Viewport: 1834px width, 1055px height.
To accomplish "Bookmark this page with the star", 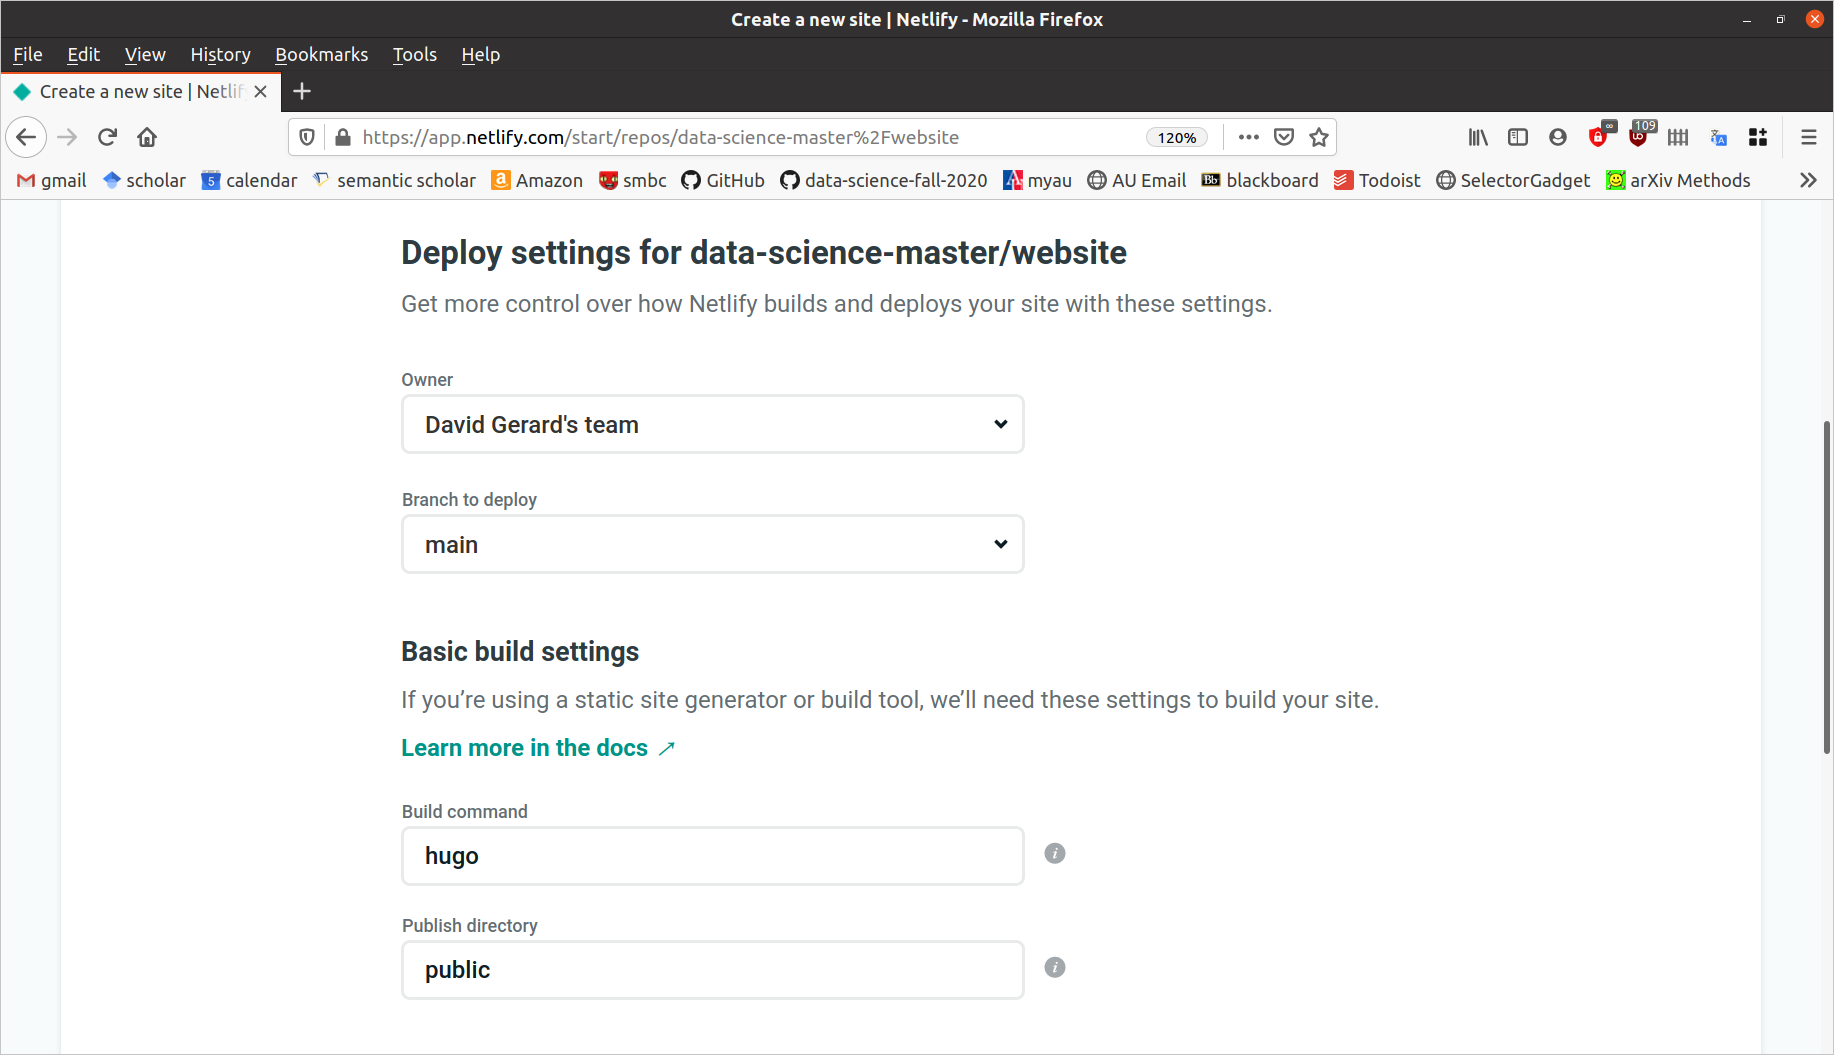I will coord(1319,137).
